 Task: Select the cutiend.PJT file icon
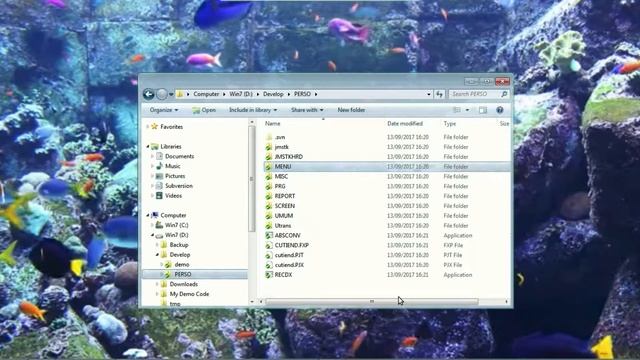(269, 255)
